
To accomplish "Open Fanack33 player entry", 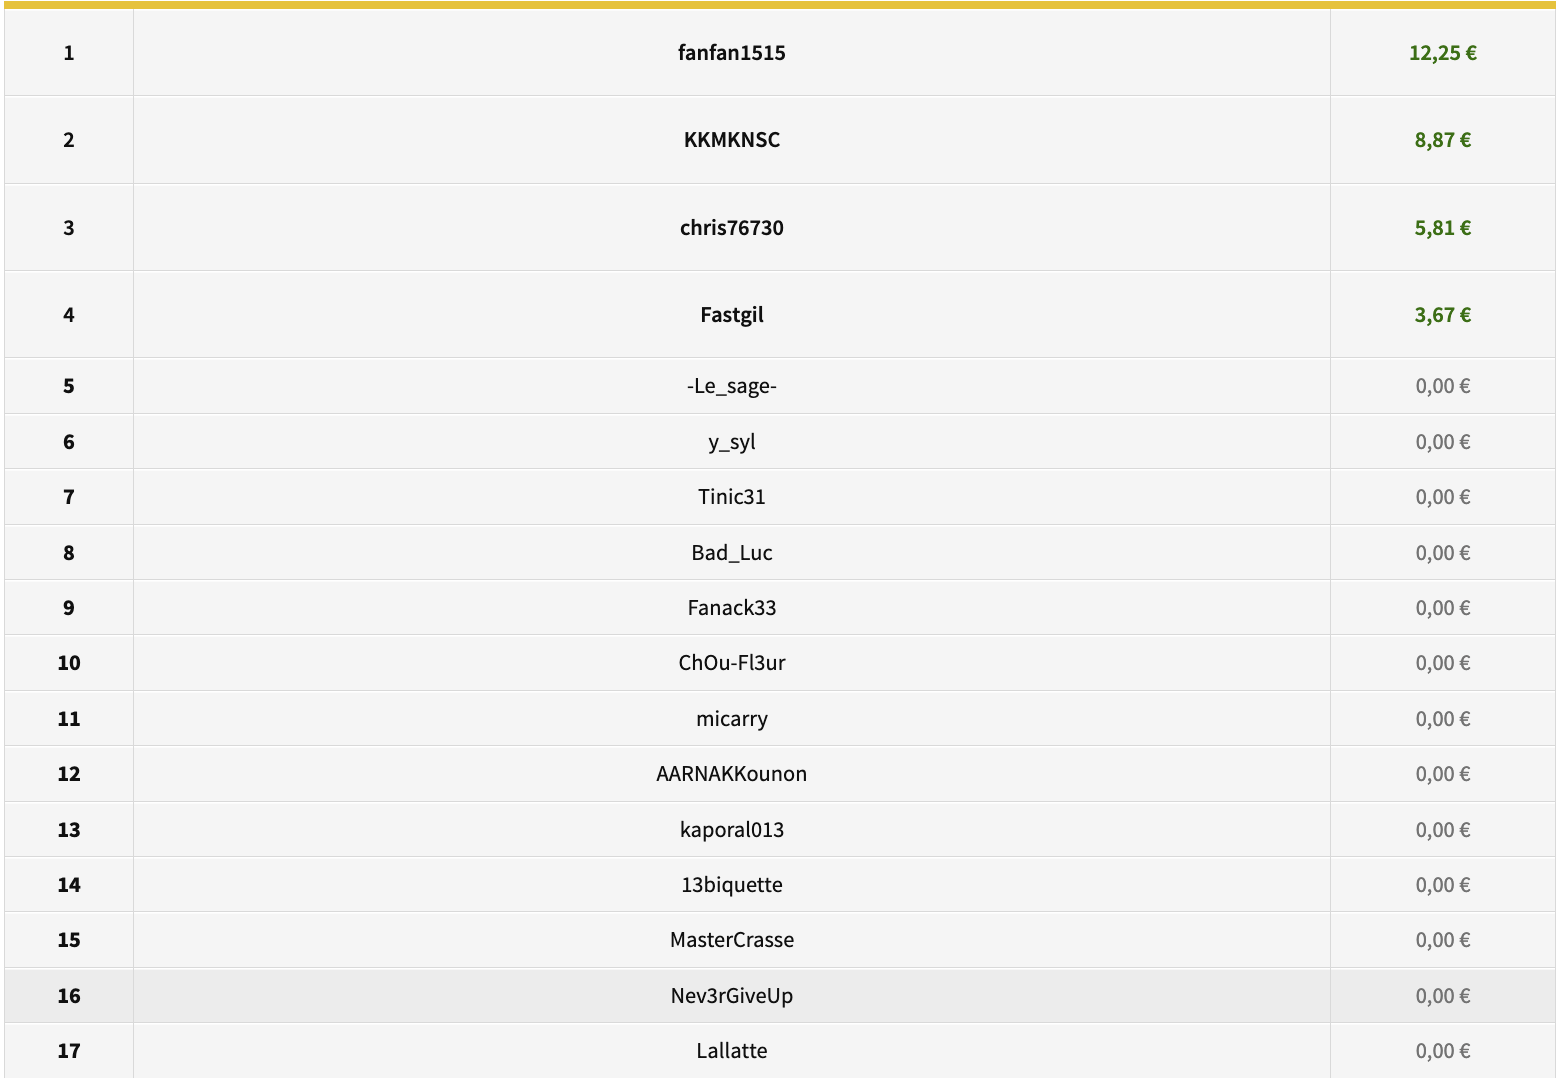I will [x=731, y=608].
